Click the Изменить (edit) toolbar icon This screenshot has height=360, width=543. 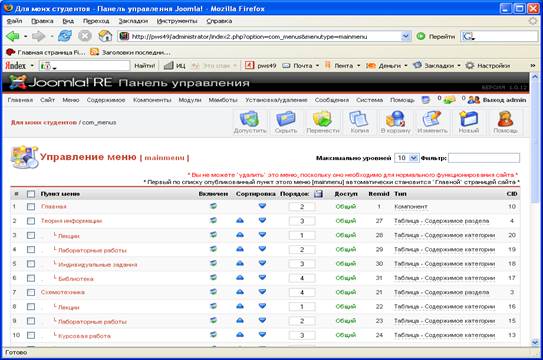pyautogui.click(x=432, y=122)
